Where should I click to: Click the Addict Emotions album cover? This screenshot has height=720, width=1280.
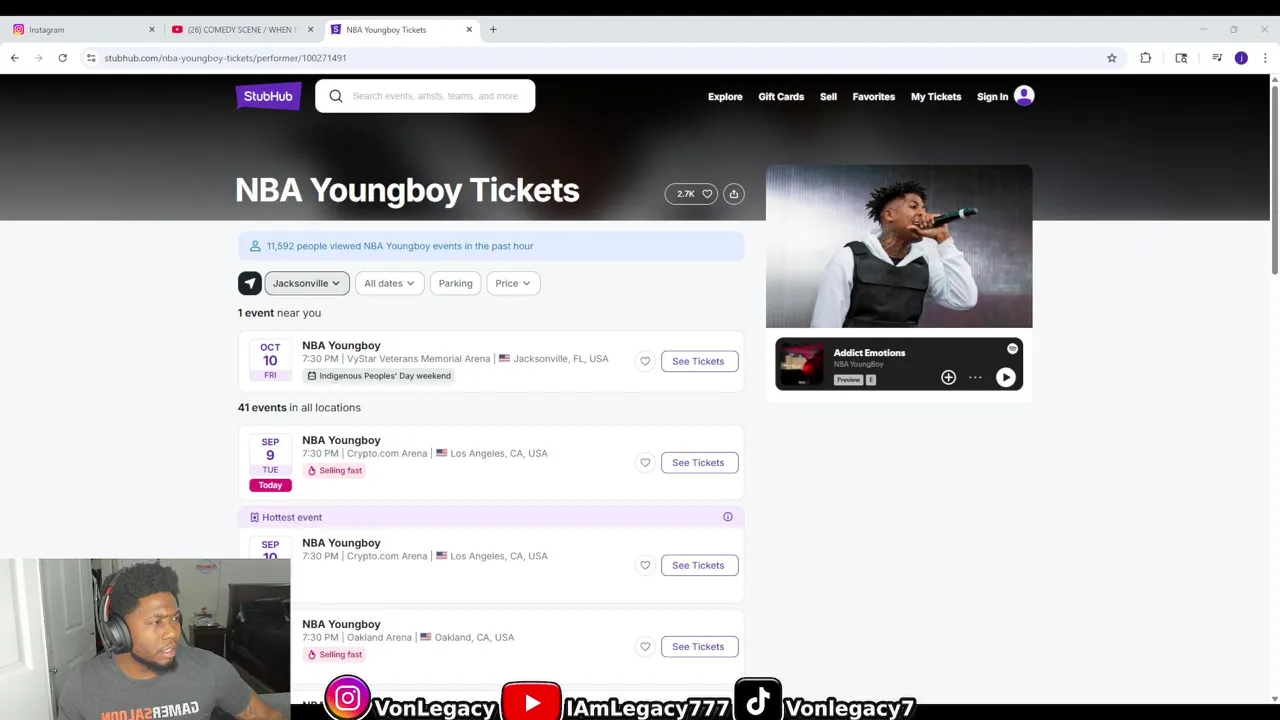coord(801,364)
